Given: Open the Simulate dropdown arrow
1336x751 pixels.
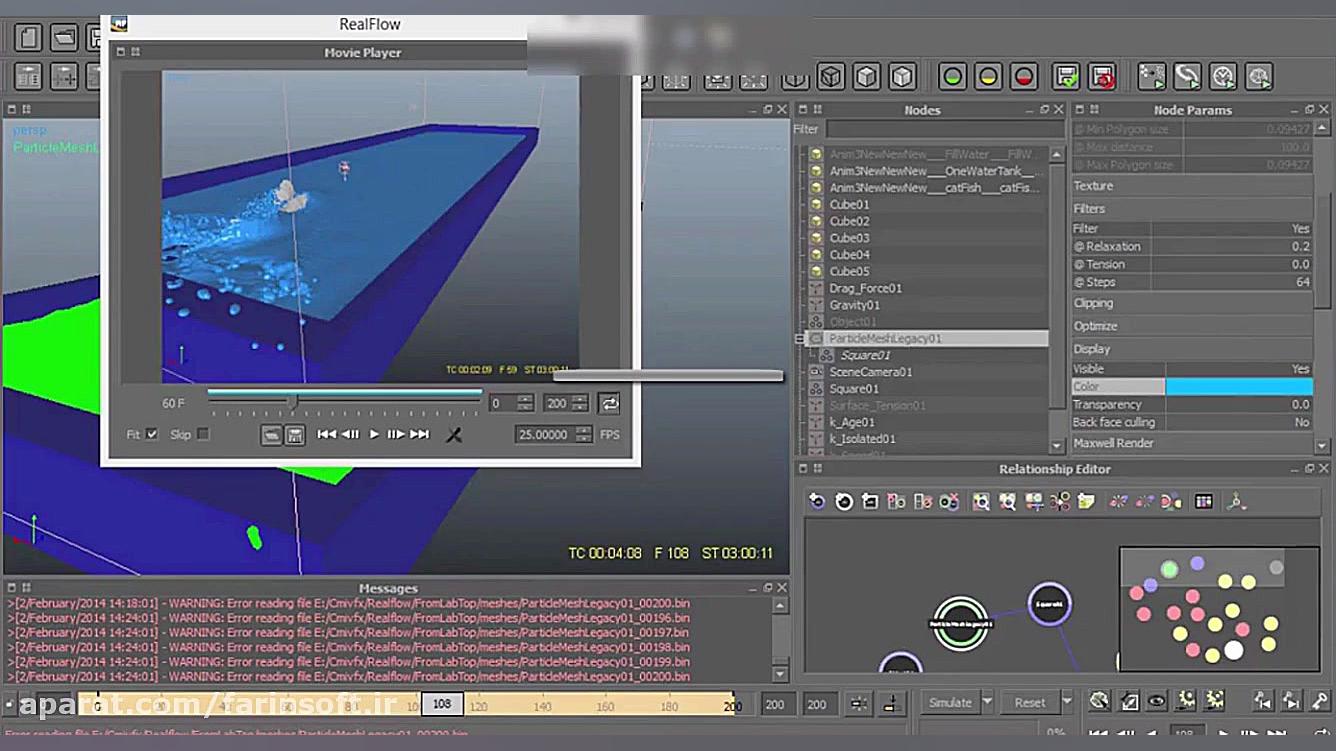Looking at the screenshot, I should click(x=987, y=702).
